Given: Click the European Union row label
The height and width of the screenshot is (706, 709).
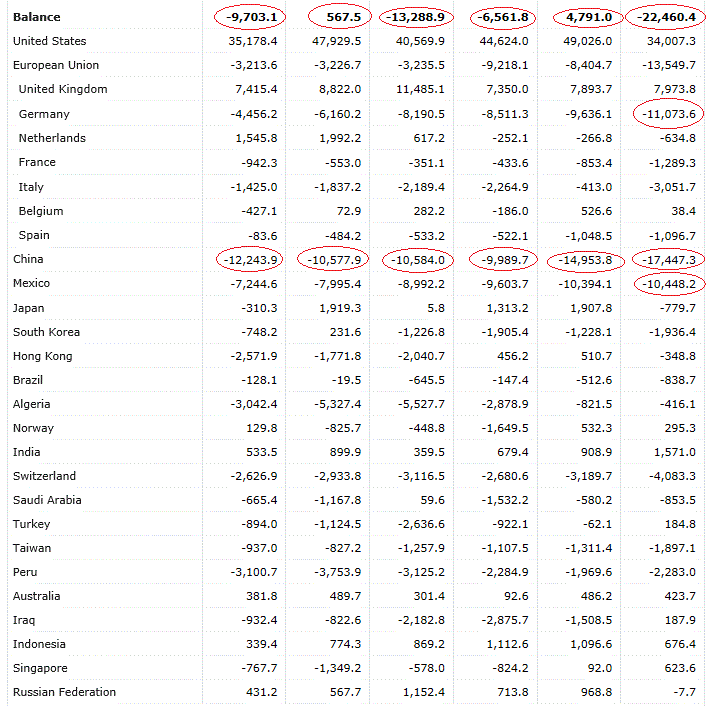Looking at the screenshot, I should tap(57, 65).
